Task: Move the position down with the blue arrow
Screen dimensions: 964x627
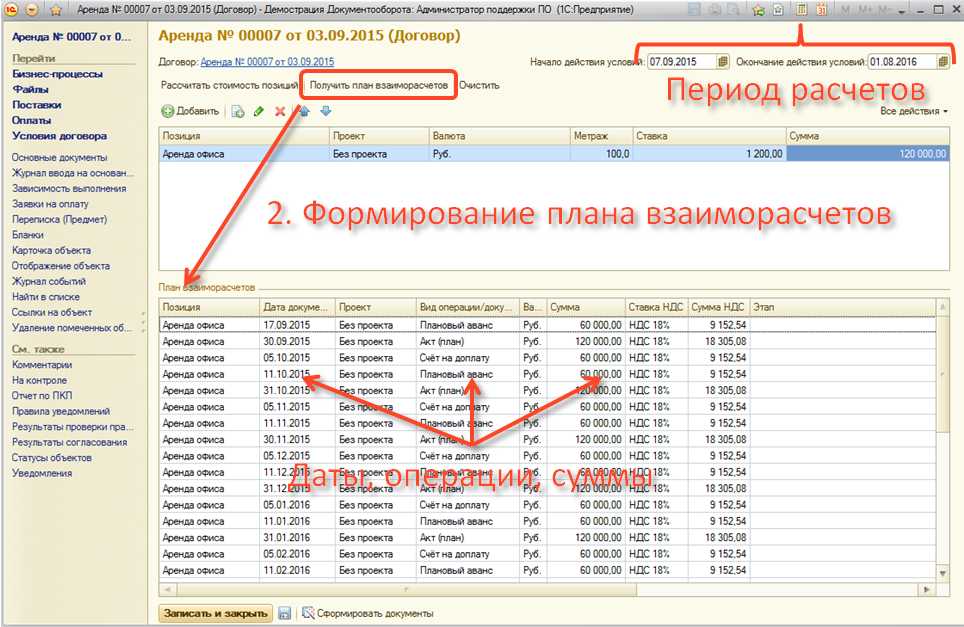Action: coord(325,111)
